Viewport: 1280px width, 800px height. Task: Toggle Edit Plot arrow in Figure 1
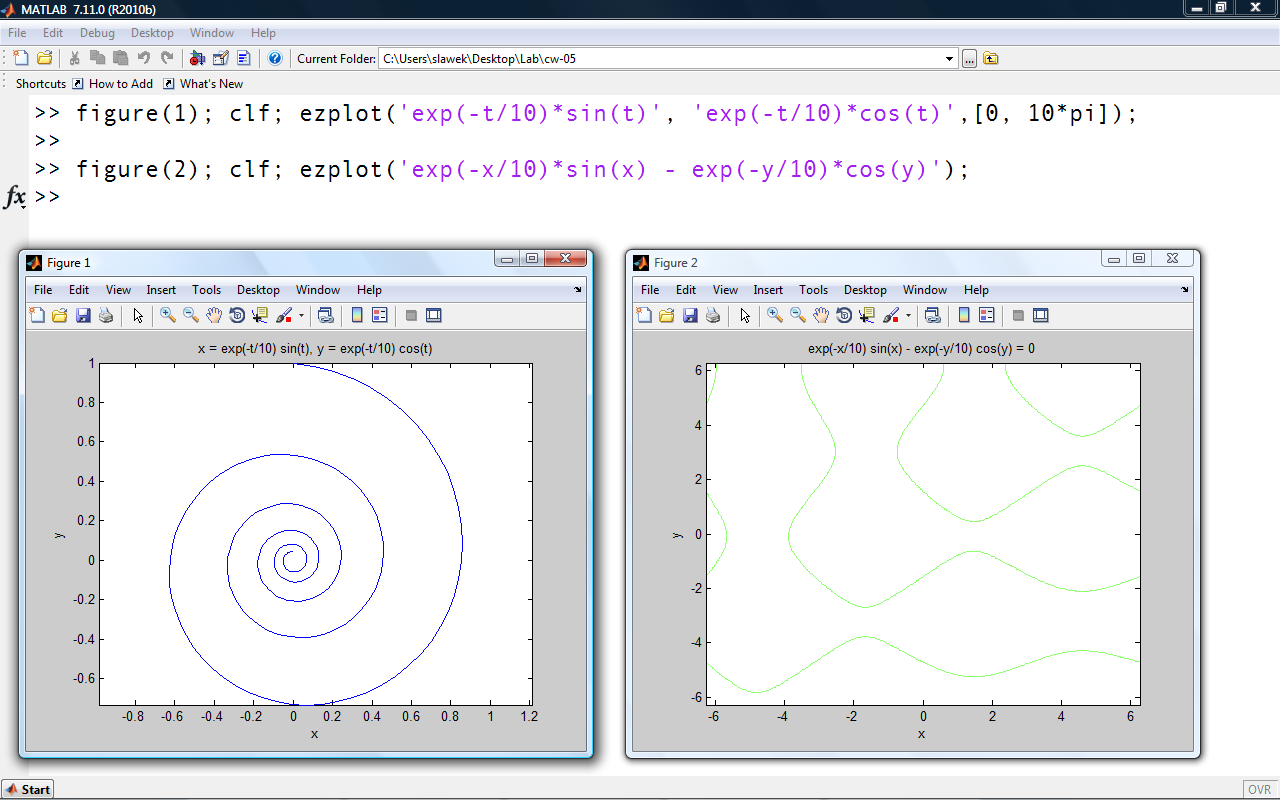tap(138, 316)
